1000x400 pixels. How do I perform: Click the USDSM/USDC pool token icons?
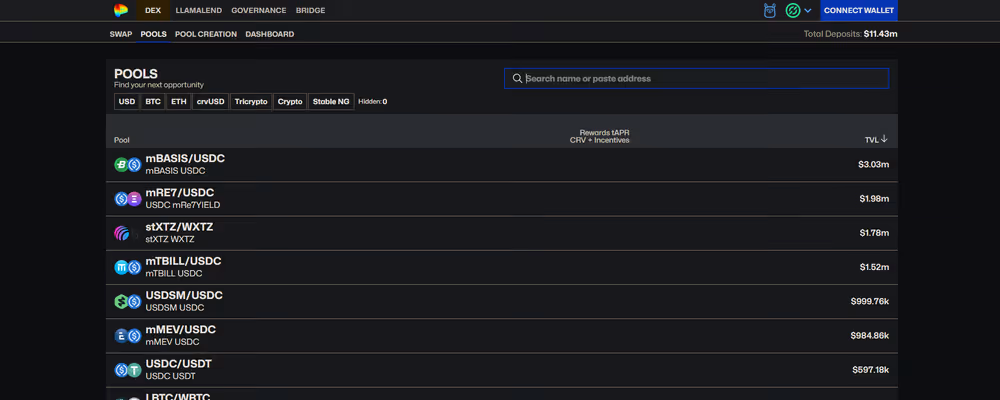tap(127, 301)
